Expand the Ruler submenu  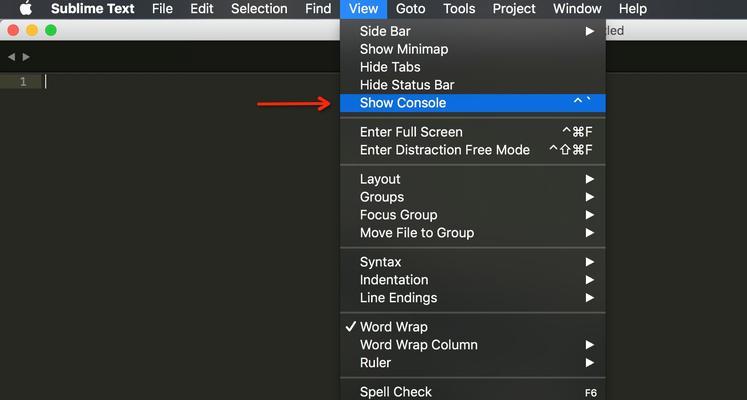473,363
